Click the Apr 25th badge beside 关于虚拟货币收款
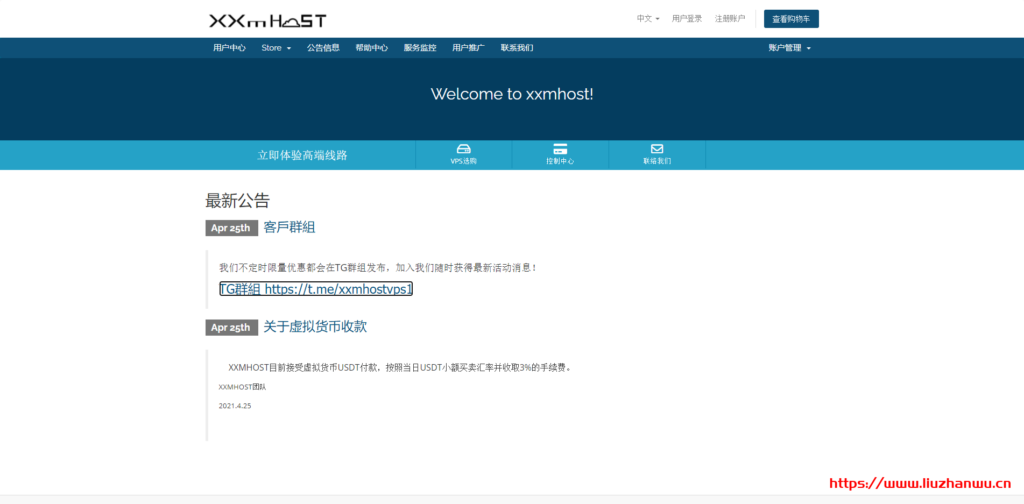Viewport: 1024px width, 504px height. click(231, 327)
